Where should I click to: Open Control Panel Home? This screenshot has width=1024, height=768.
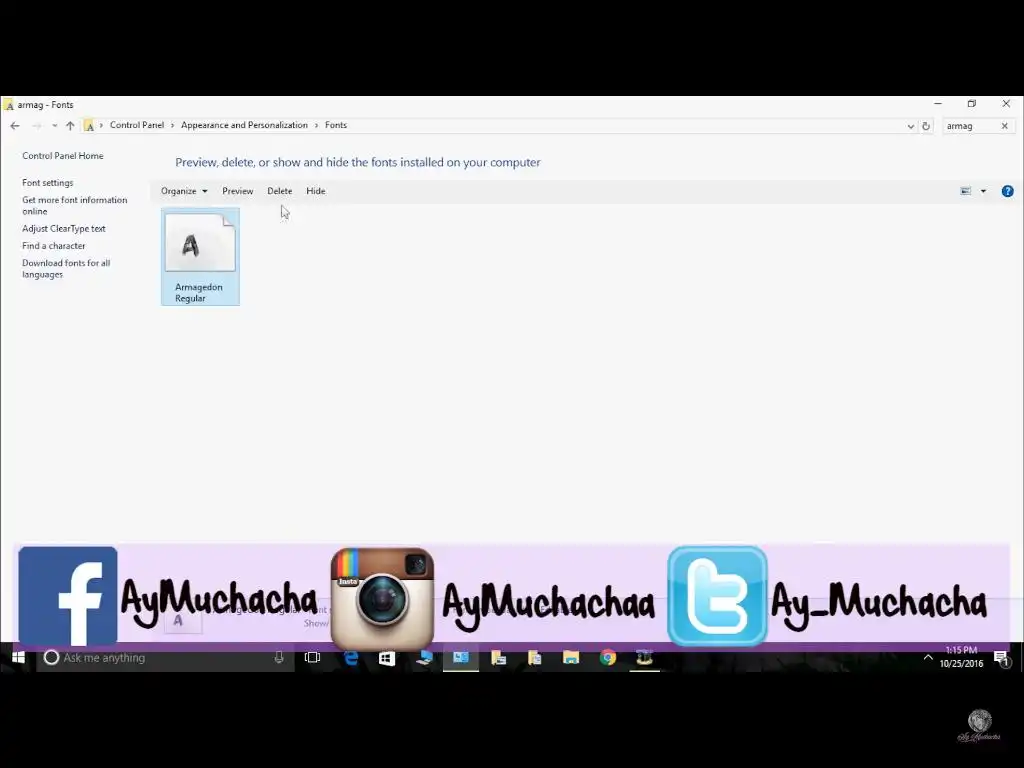pos(63,155)
